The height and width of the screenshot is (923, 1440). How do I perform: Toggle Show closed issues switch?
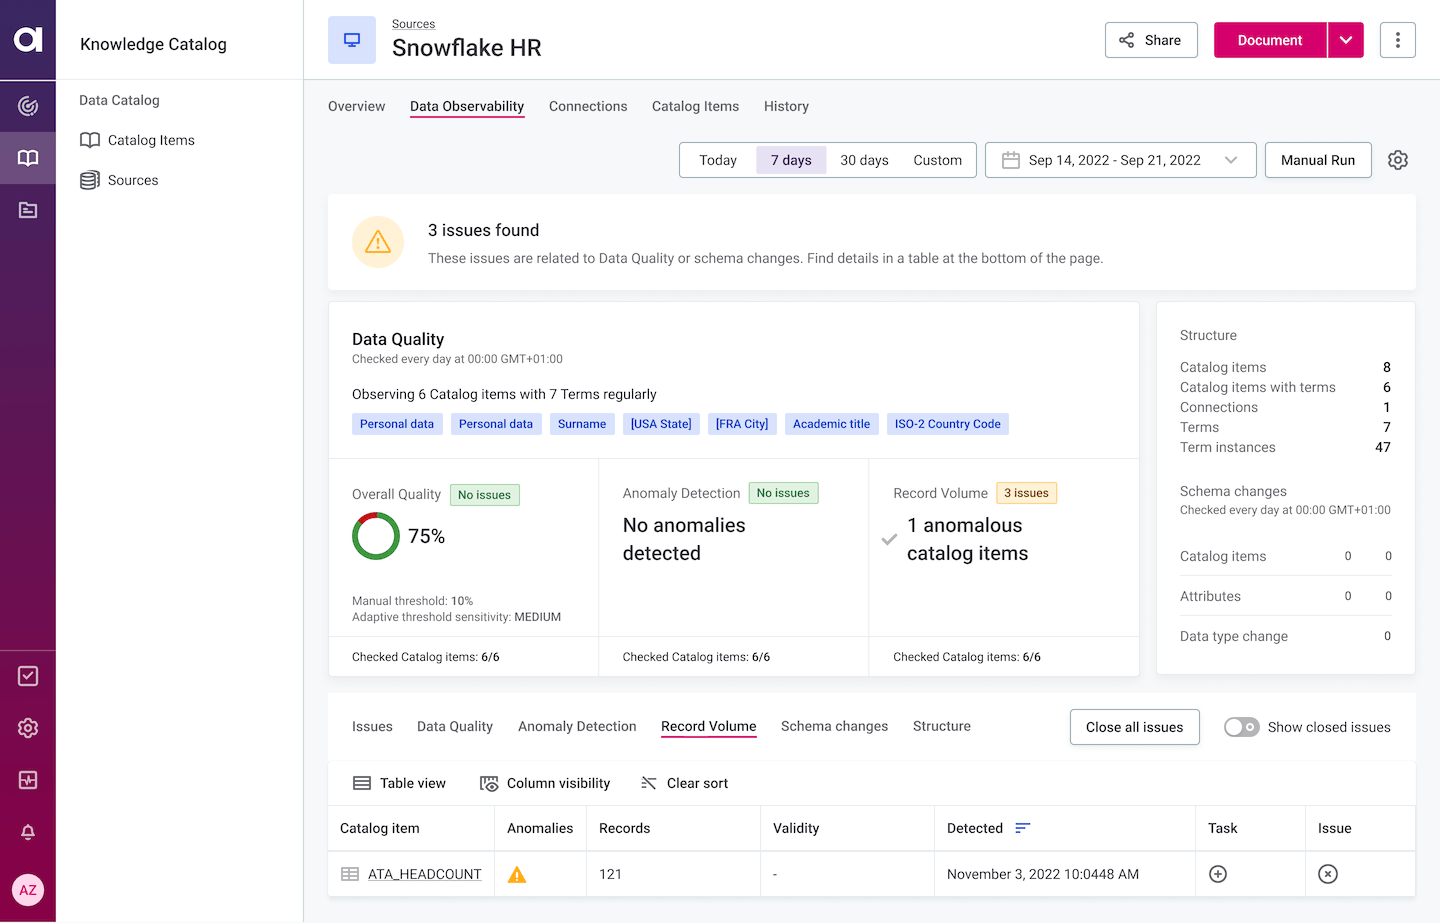(1241, 727)
